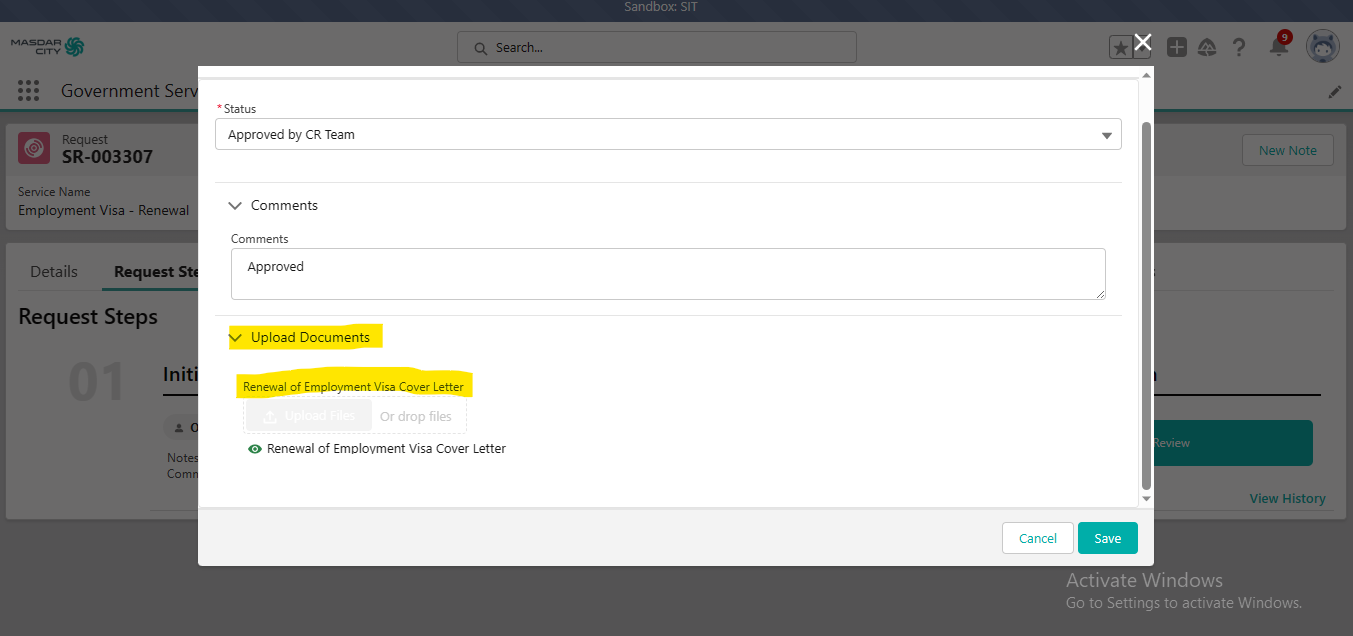Open the notifications bell icon
Viewport: 1353px width, 636px height.
pos(1278,46)
